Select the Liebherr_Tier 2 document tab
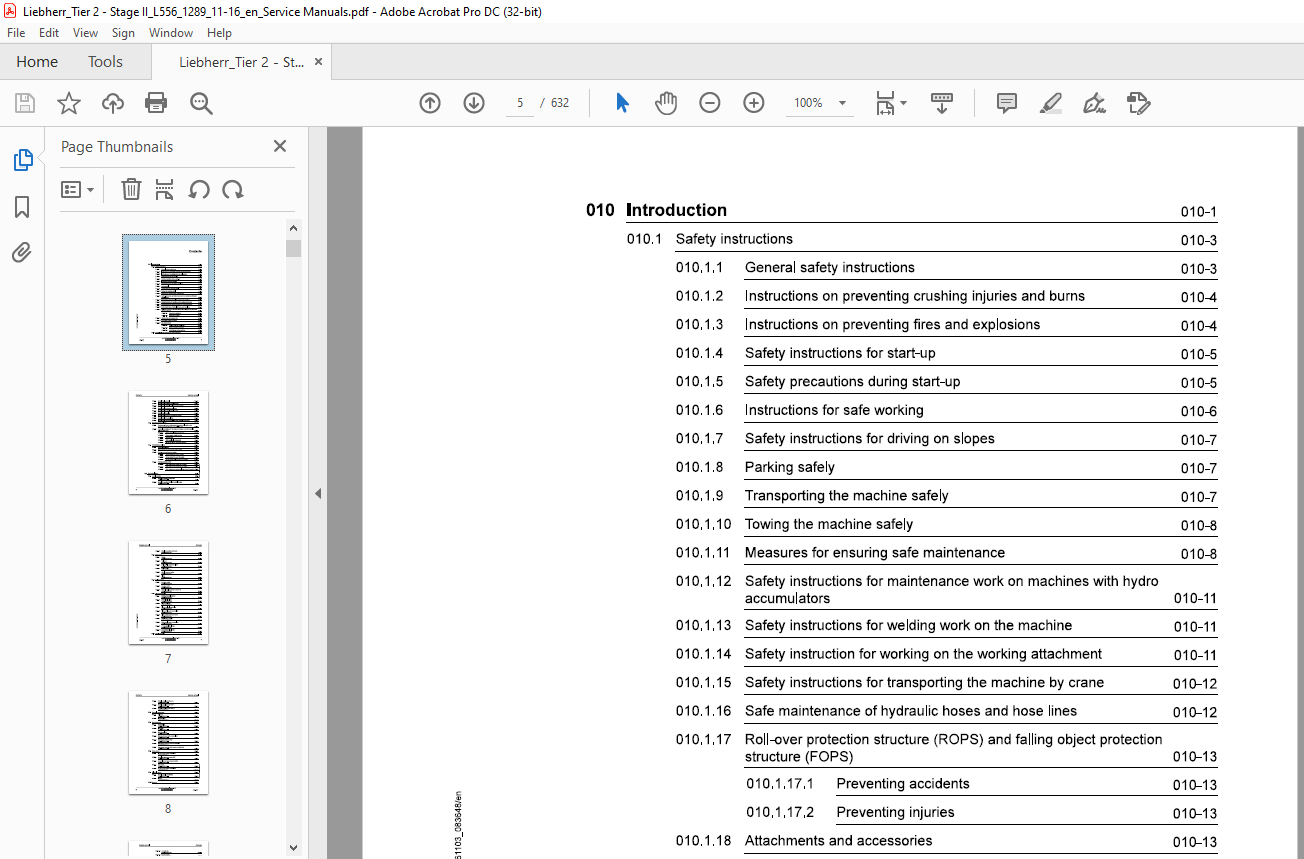This screenshot has width=1304, height=859. [x=241, y=62]
